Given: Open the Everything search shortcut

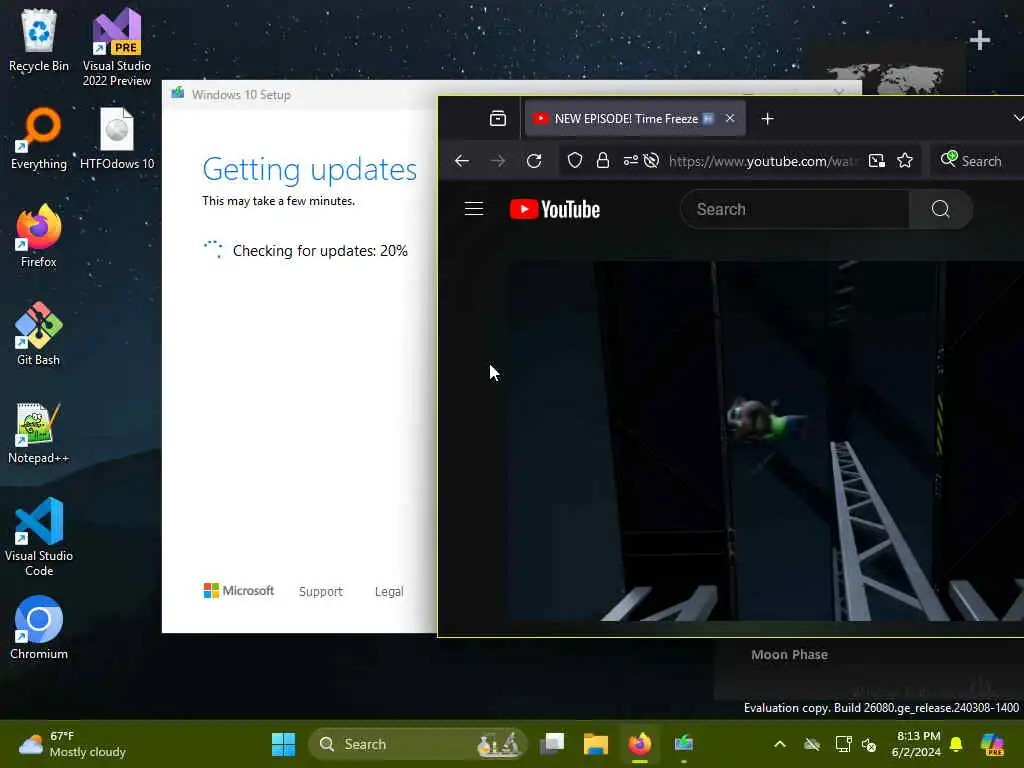Looking at the screenshot, I should pyautogui.click(x=39, y=138).
